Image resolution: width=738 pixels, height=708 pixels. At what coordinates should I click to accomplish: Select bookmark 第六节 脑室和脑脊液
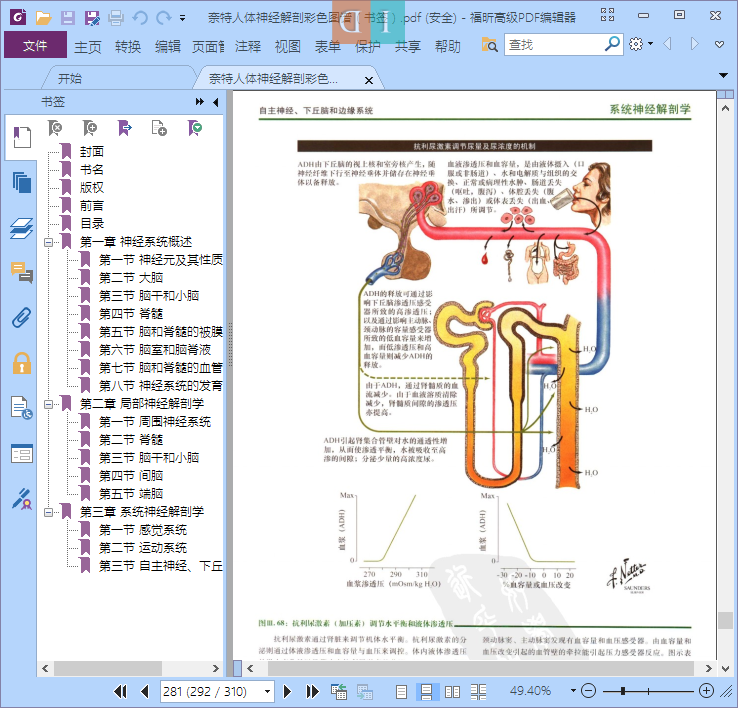pos(155,350)
